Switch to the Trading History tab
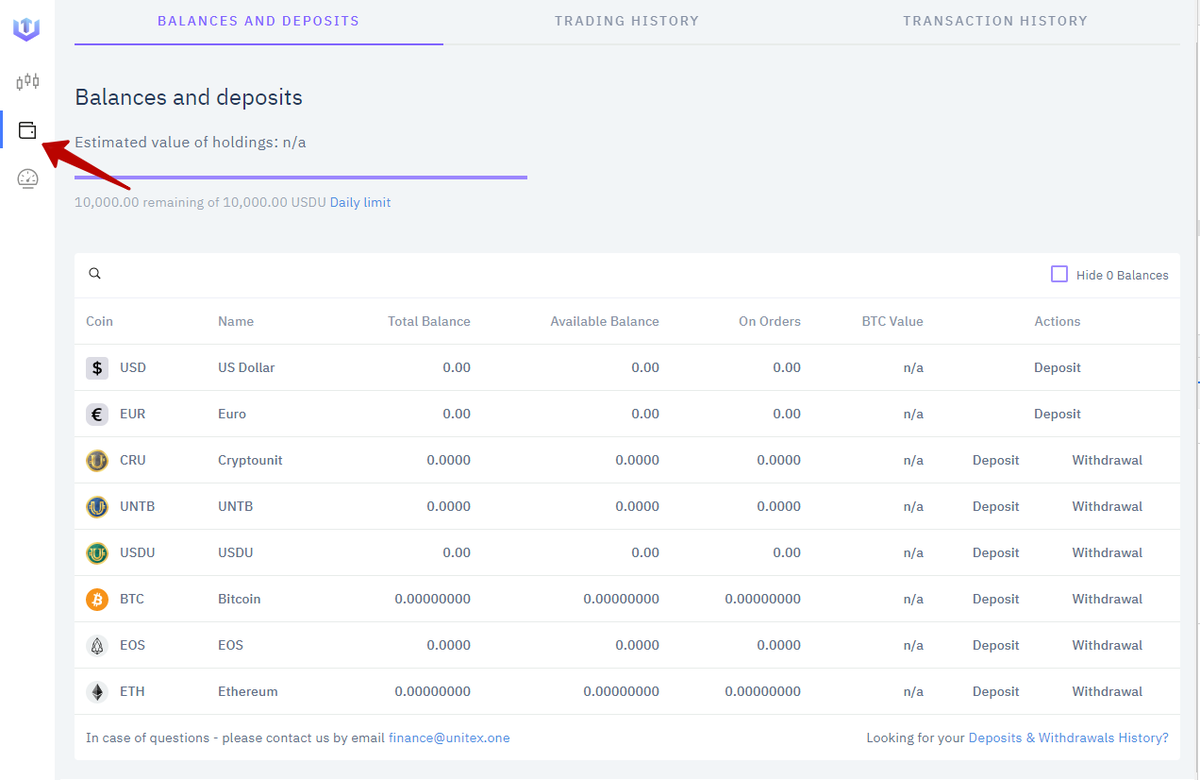The height and width of the screenshot is (780, 1200). click(627, 20)
